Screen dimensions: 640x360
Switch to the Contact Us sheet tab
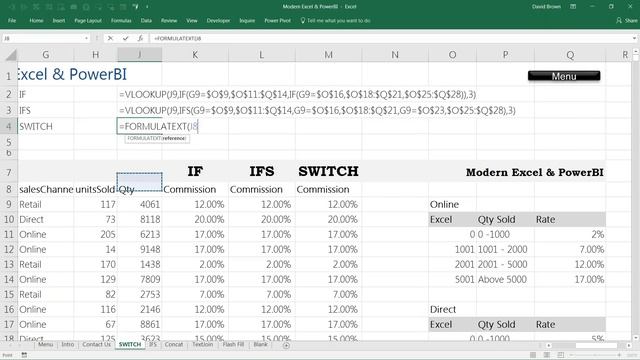(x=96, y=345)
